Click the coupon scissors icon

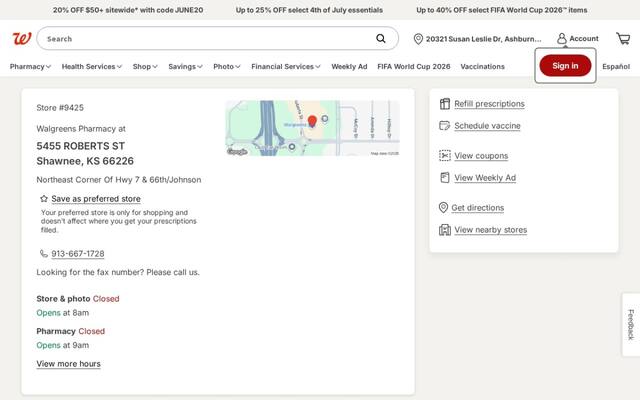444,156
